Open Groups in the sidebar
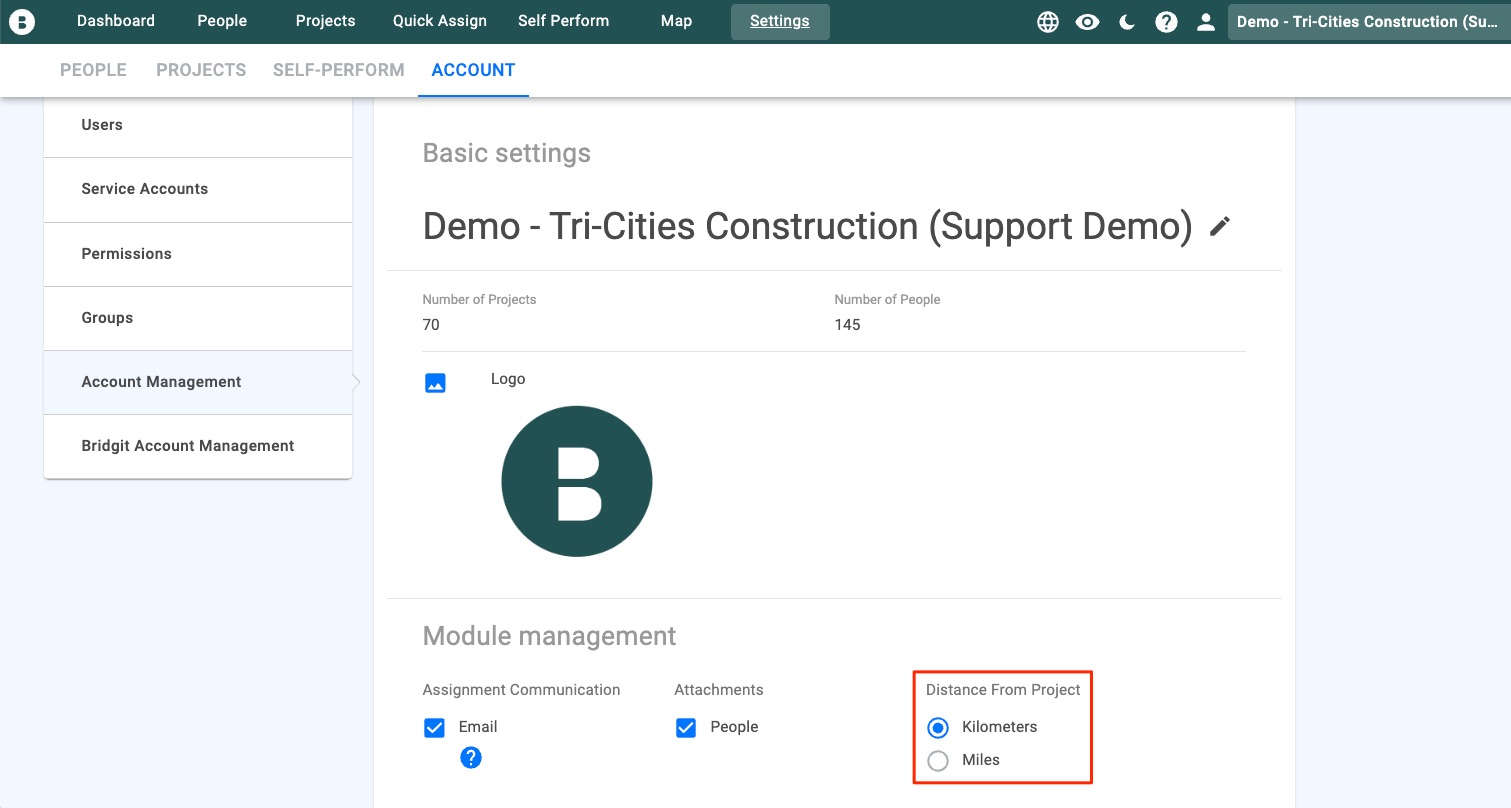 point(198,318)
